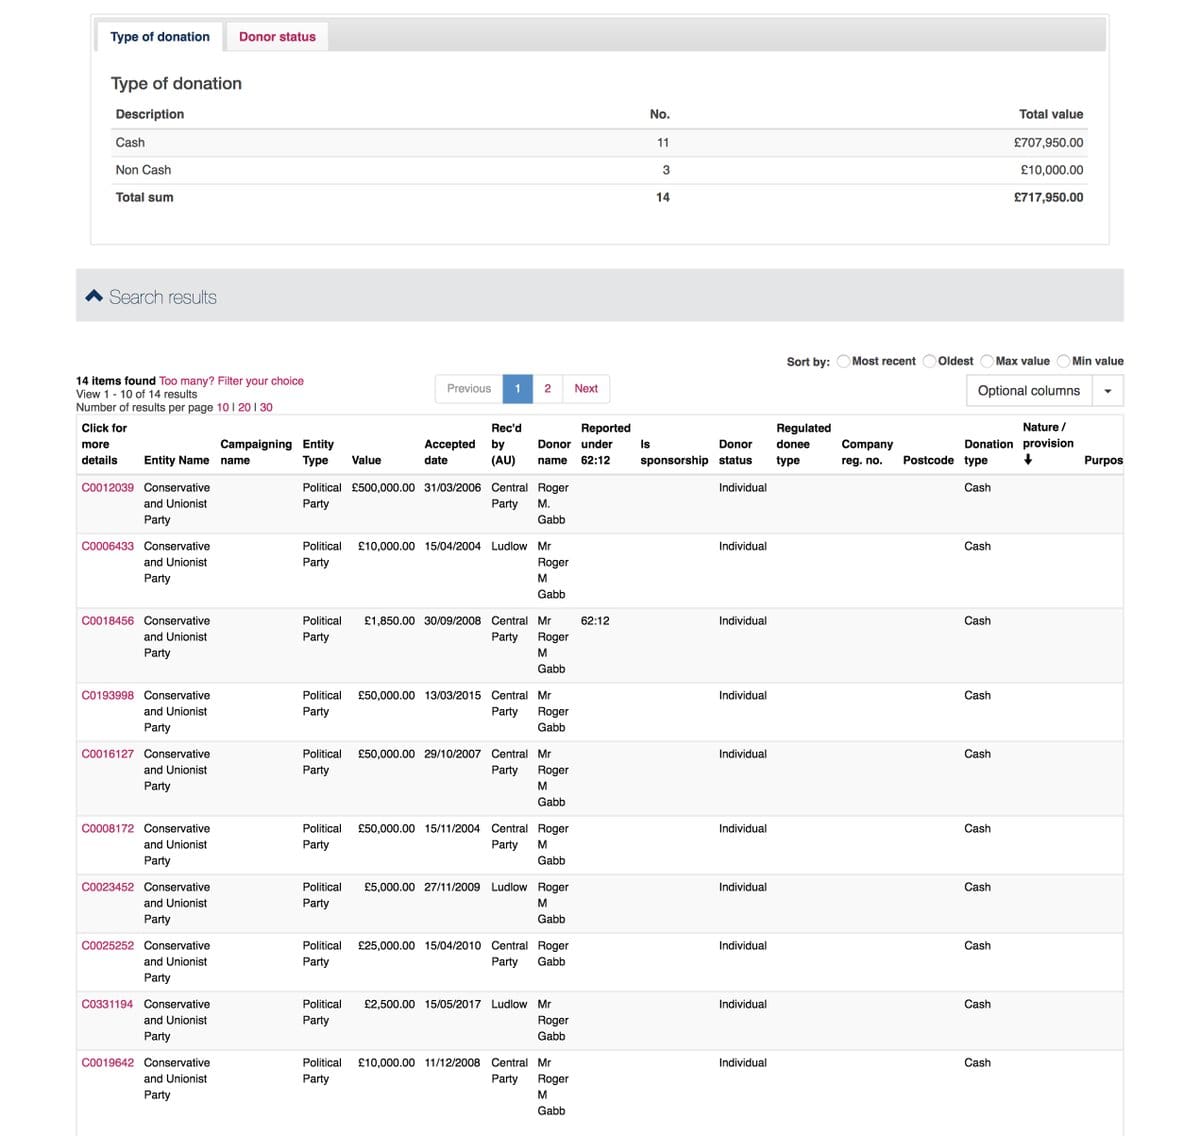Show 20 results per page

coord(244,407)
